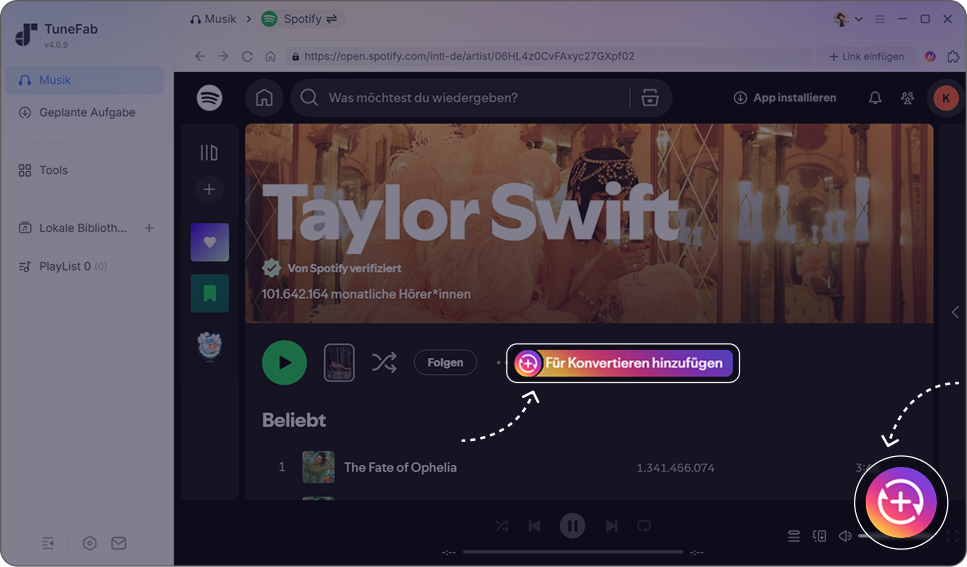Open the Browse icon in search bar

(x=650, y=97)
